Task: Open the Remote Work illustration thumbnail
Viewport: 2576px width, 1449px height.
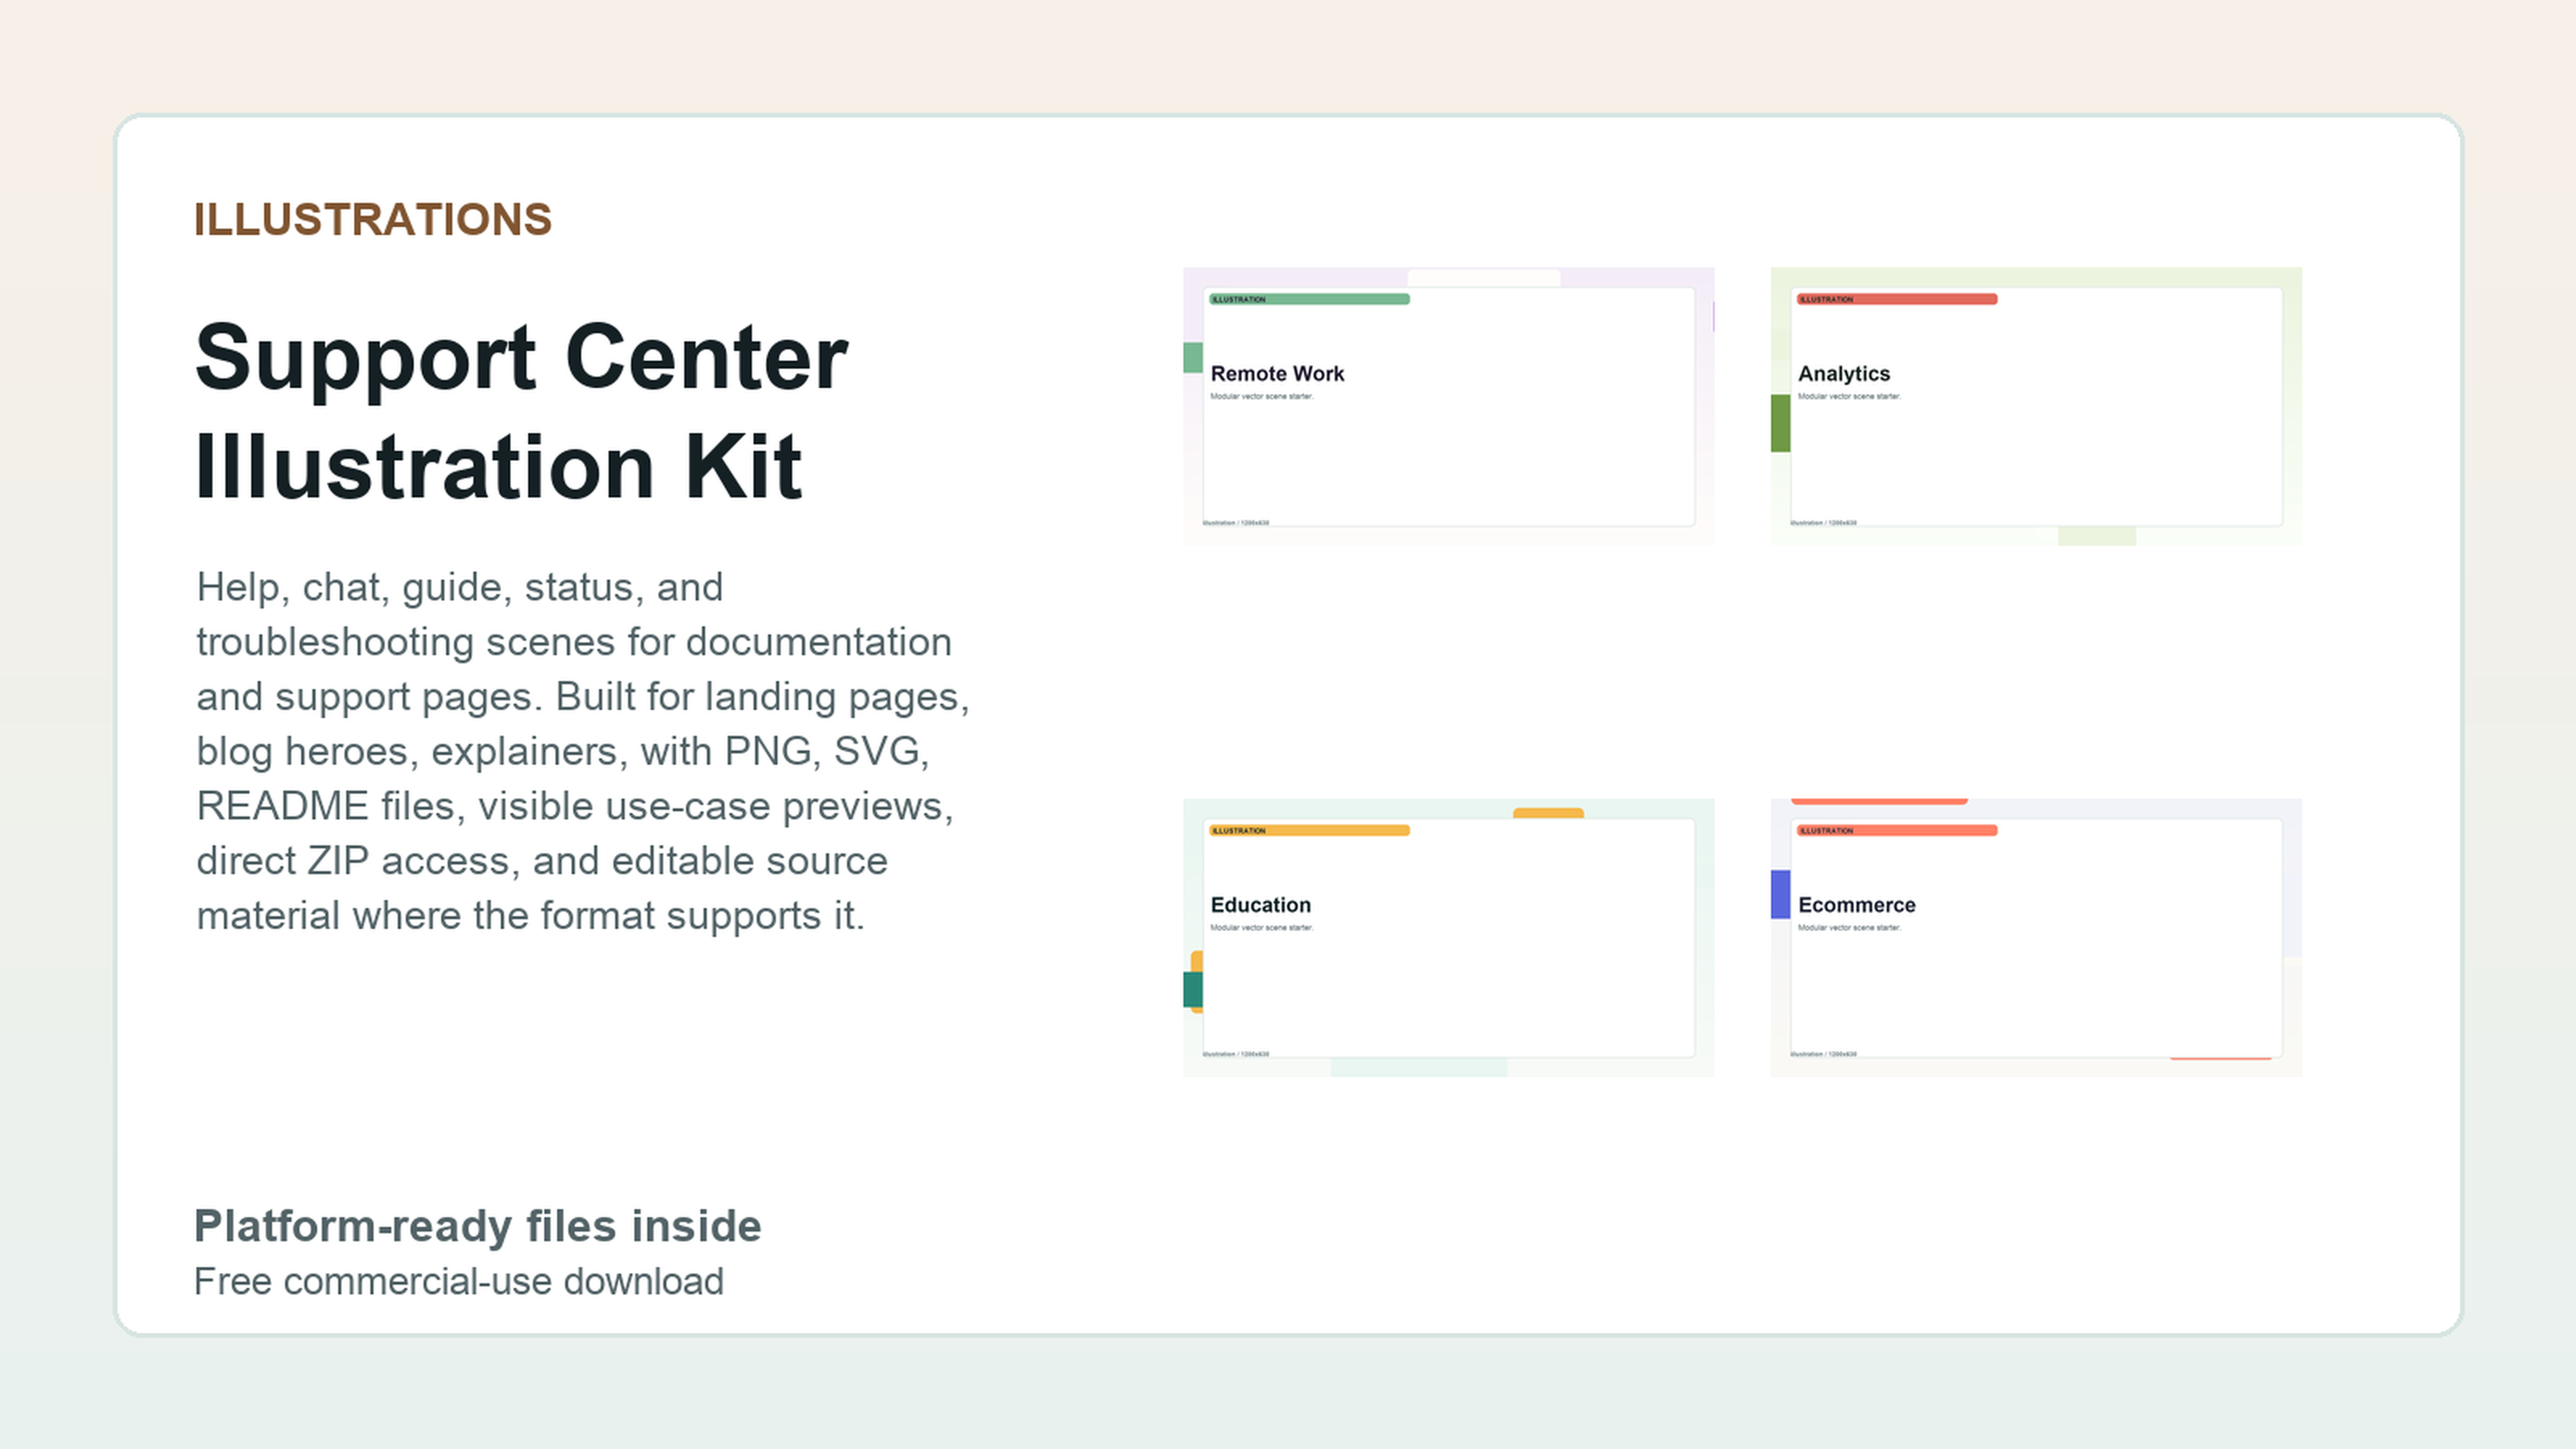Action: coord(1448,406)
